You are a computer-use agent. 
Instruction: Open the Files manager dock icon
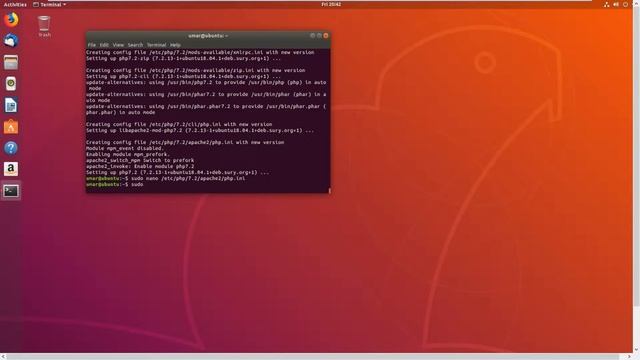click(x=11, y=62)
